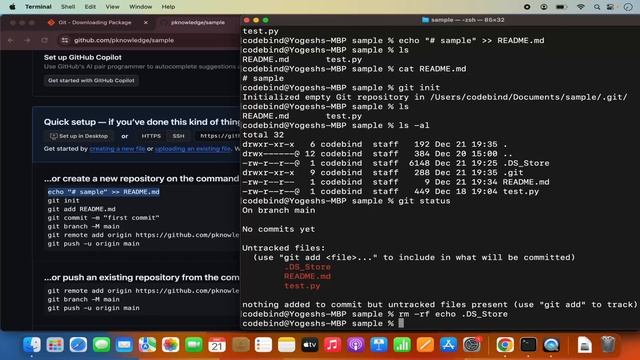640x360 pixels.
Task: Open the Terminal app menu
Action: (x=38, y=7)
